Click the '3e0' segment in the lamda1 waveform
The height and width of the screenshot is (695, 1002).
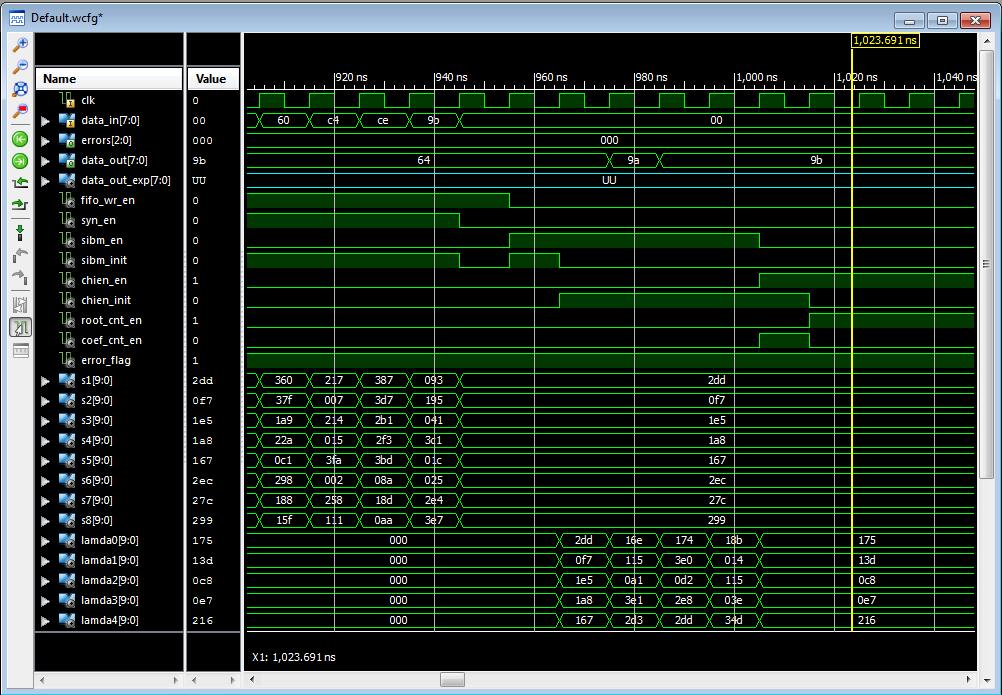(684, 560)
